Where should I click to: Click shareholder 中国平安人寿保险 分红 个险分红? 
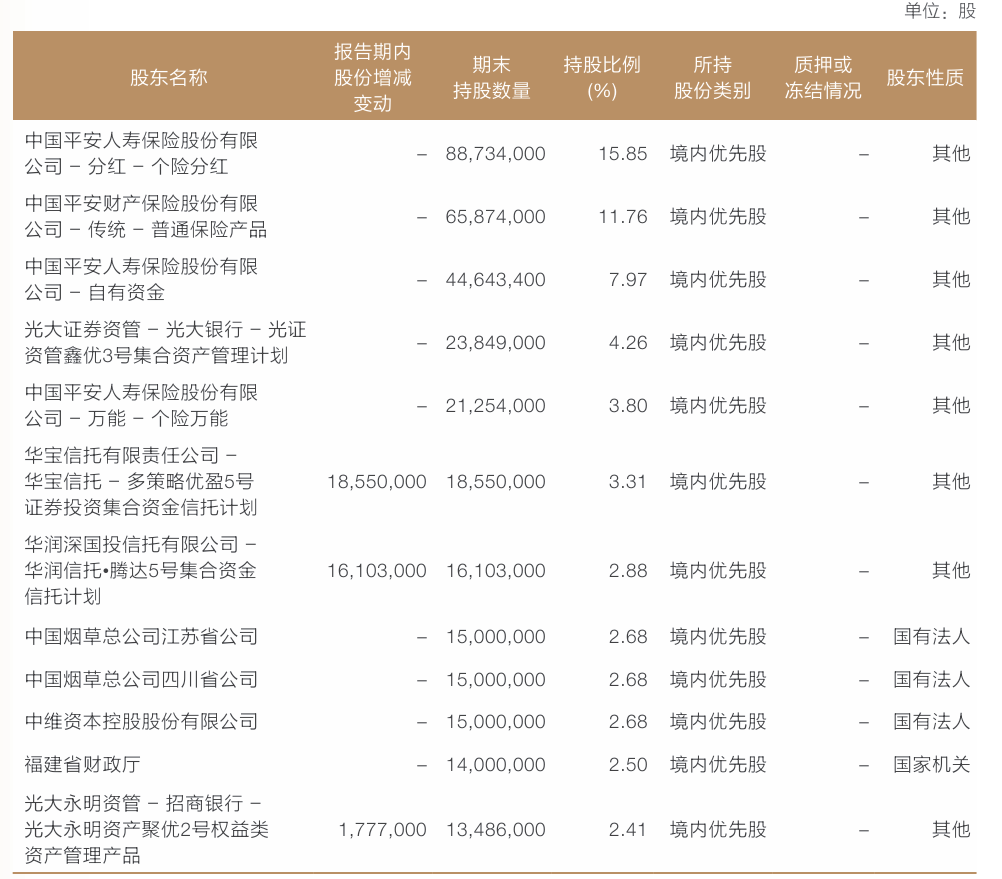pos(141,154)
